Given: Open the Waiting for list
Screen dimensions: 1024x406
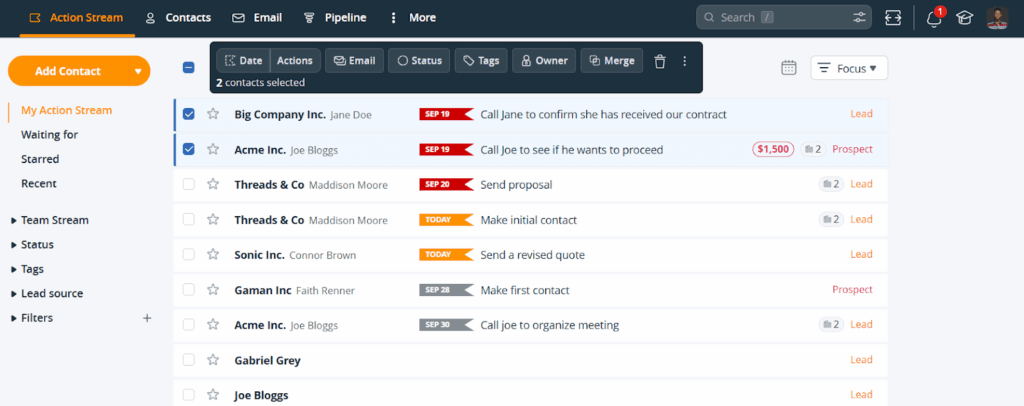Looking at the screenshot, I should click(49, 135).
